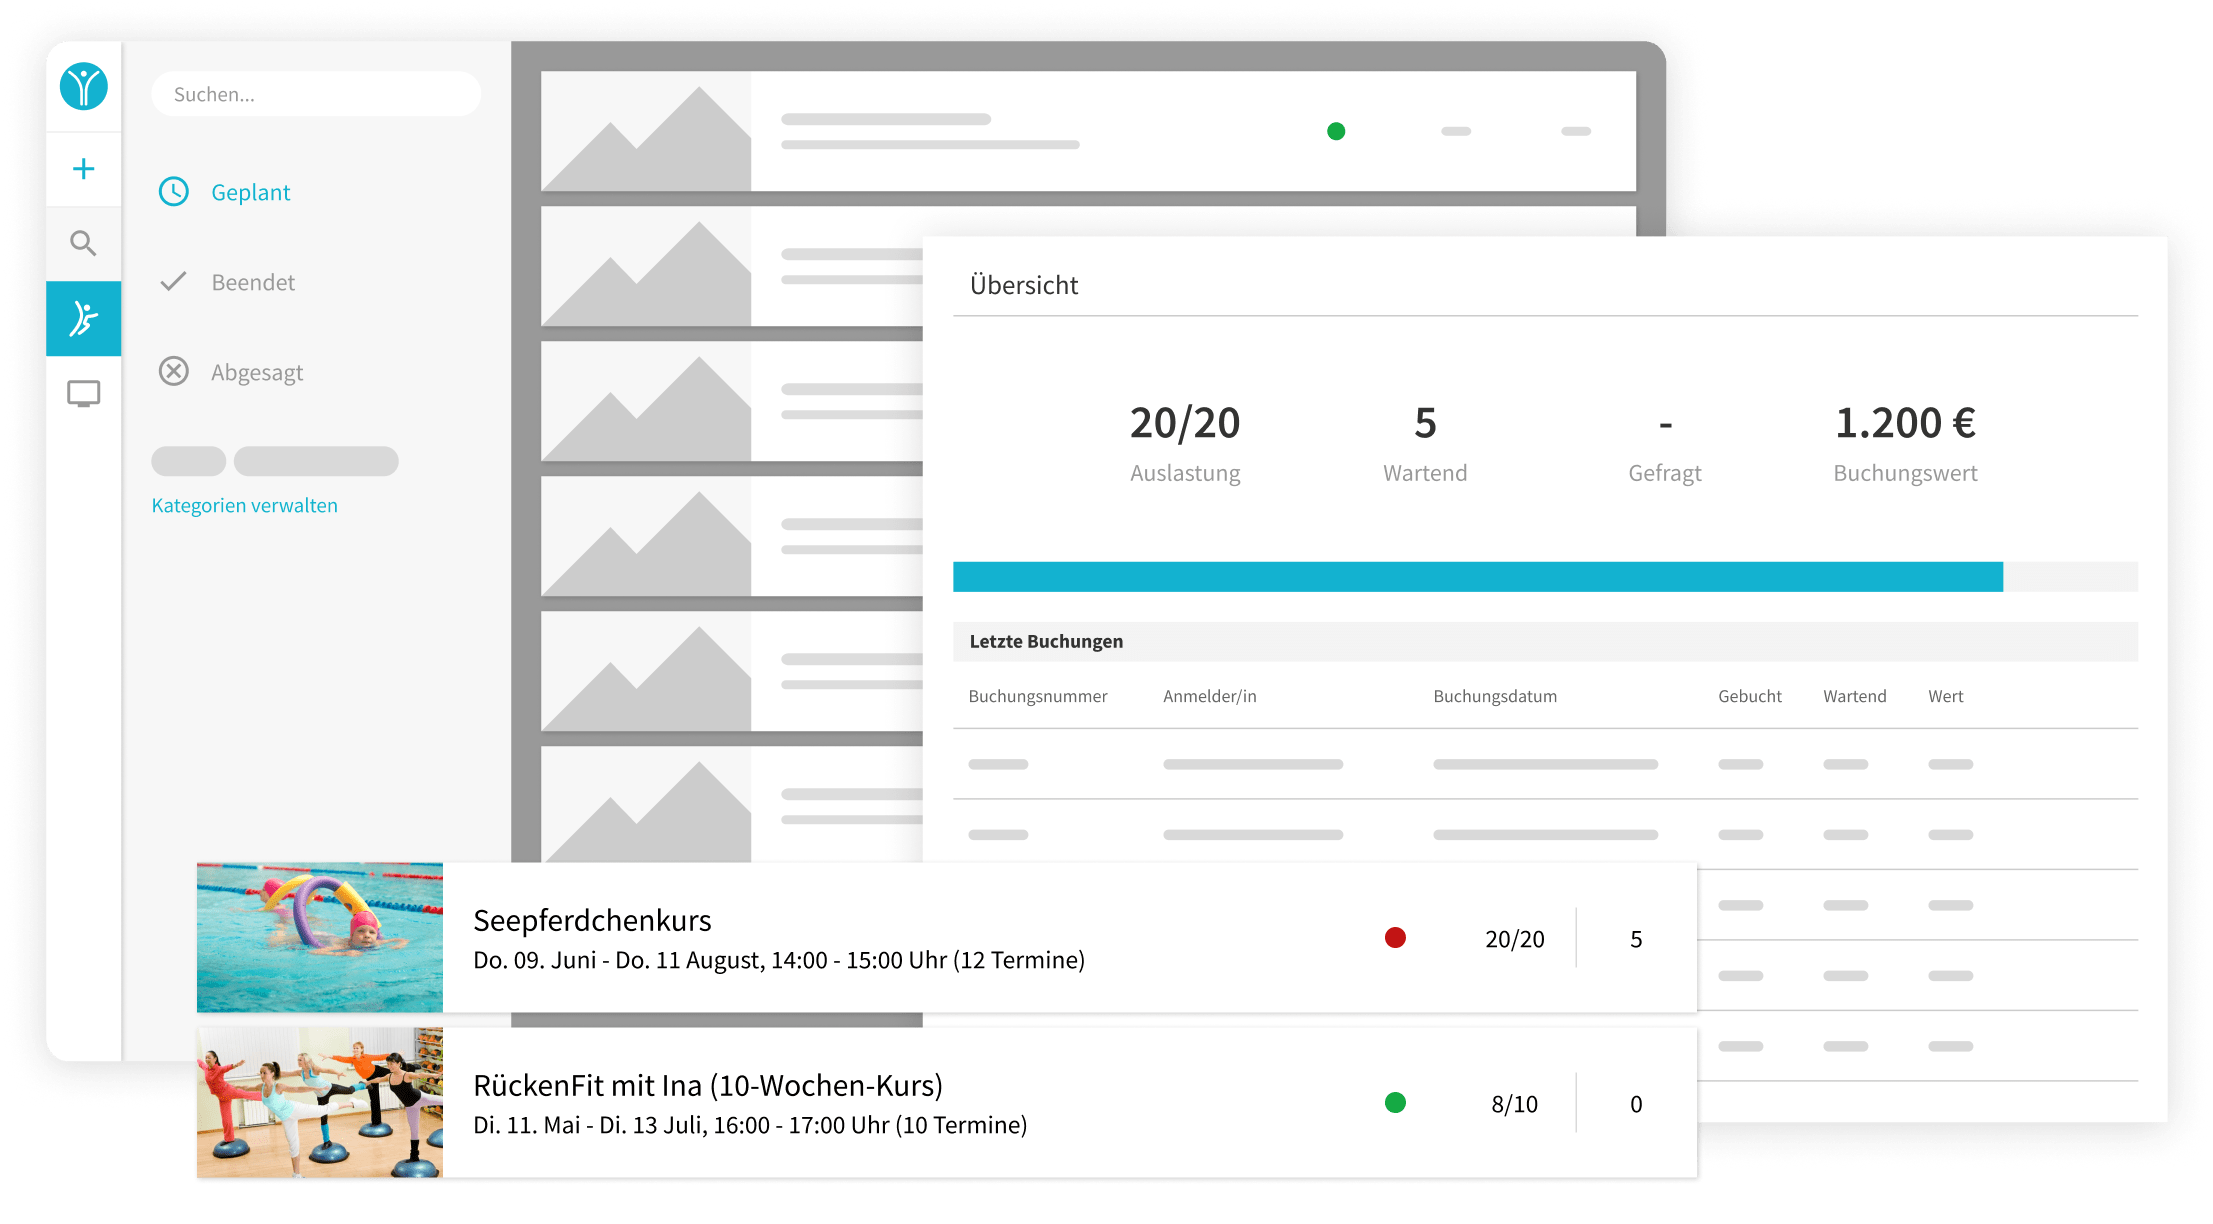Click the Buchungsdatum column header
This screenshot has width=2213, height=1224.
click(x=1495, y=696)
